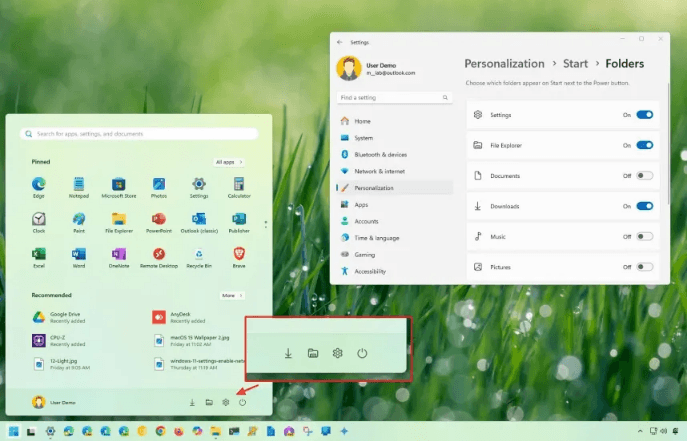Expand More recommended items

tap(232, 296)
